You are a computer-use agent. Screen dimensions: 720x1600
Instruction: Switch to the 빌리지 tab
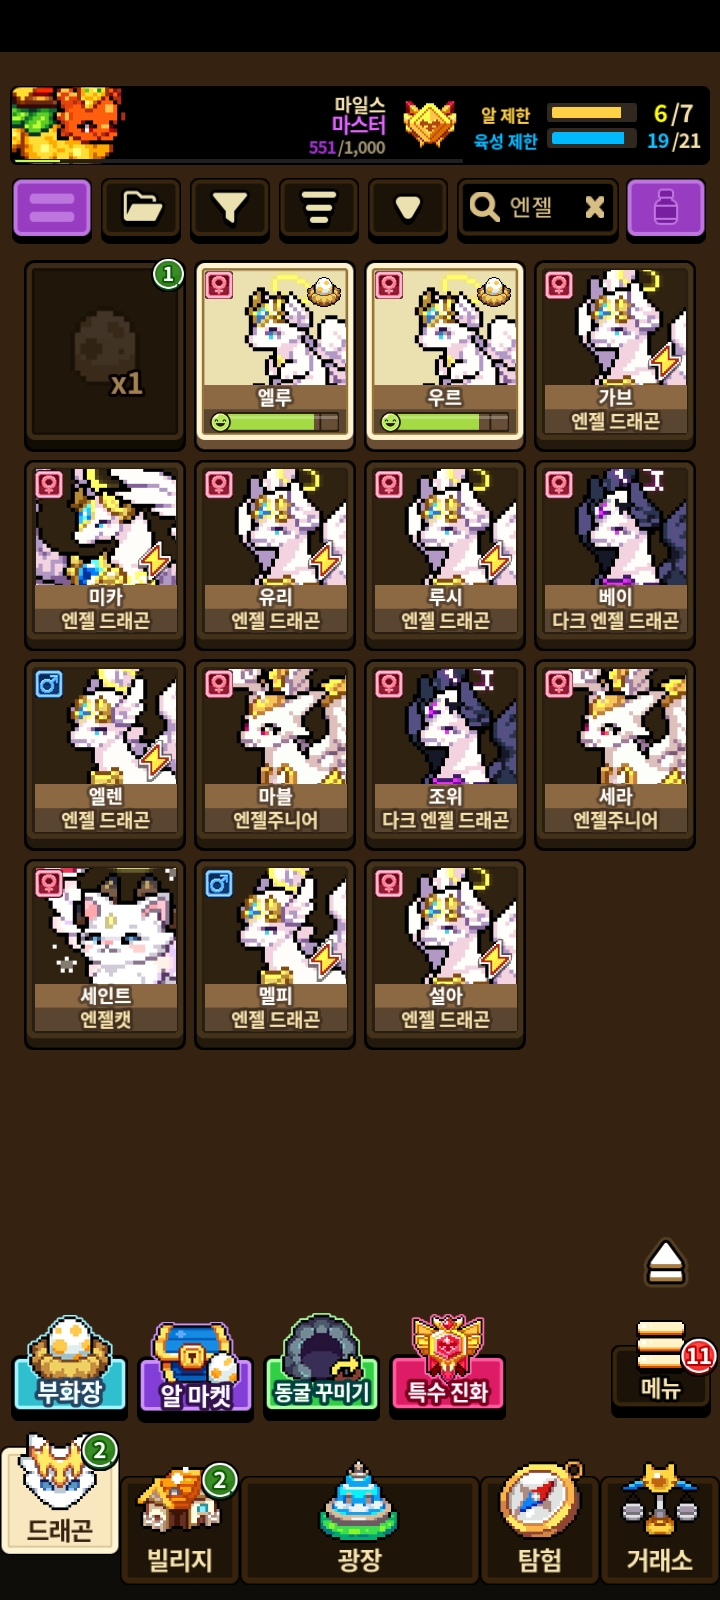coord(180,1525)
